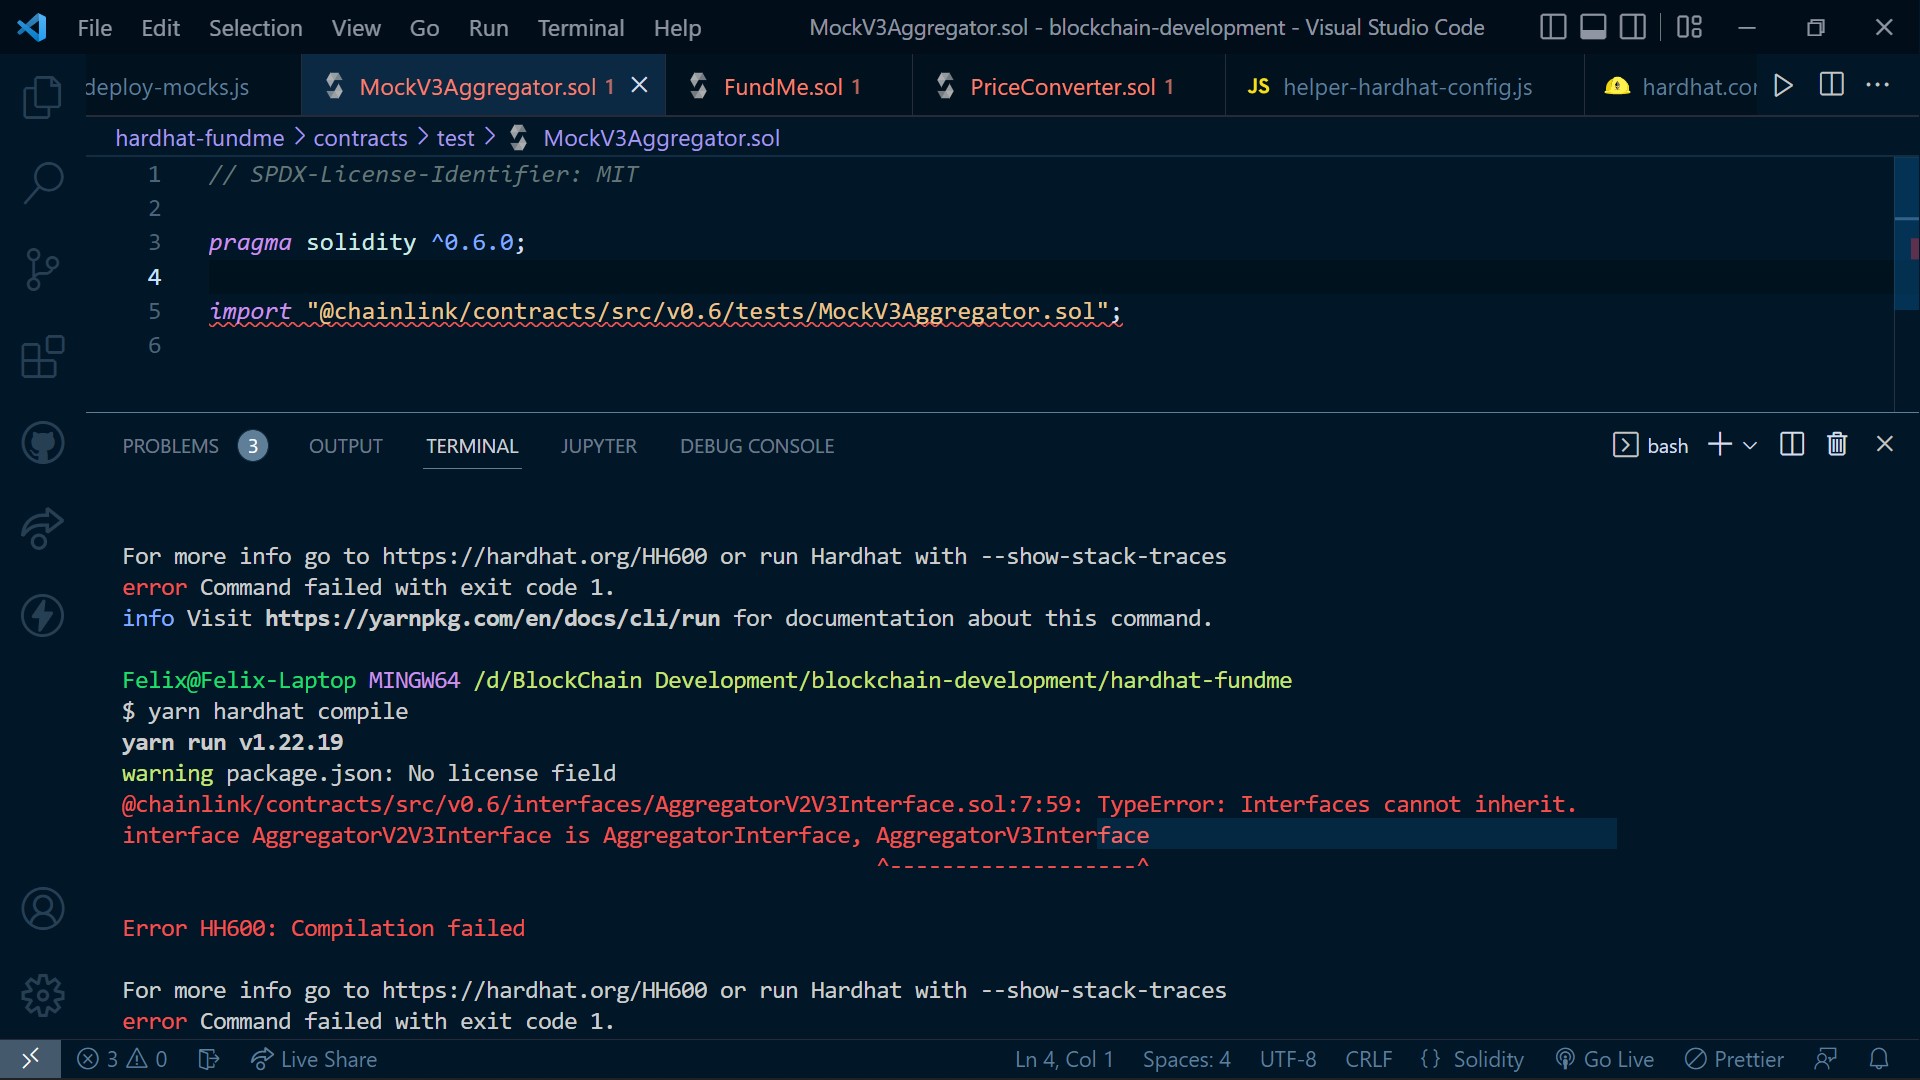The width and height of the screenshot is (1920, 1080).
Task: Open the Selection menu
Action: click(x=256, y=28)
